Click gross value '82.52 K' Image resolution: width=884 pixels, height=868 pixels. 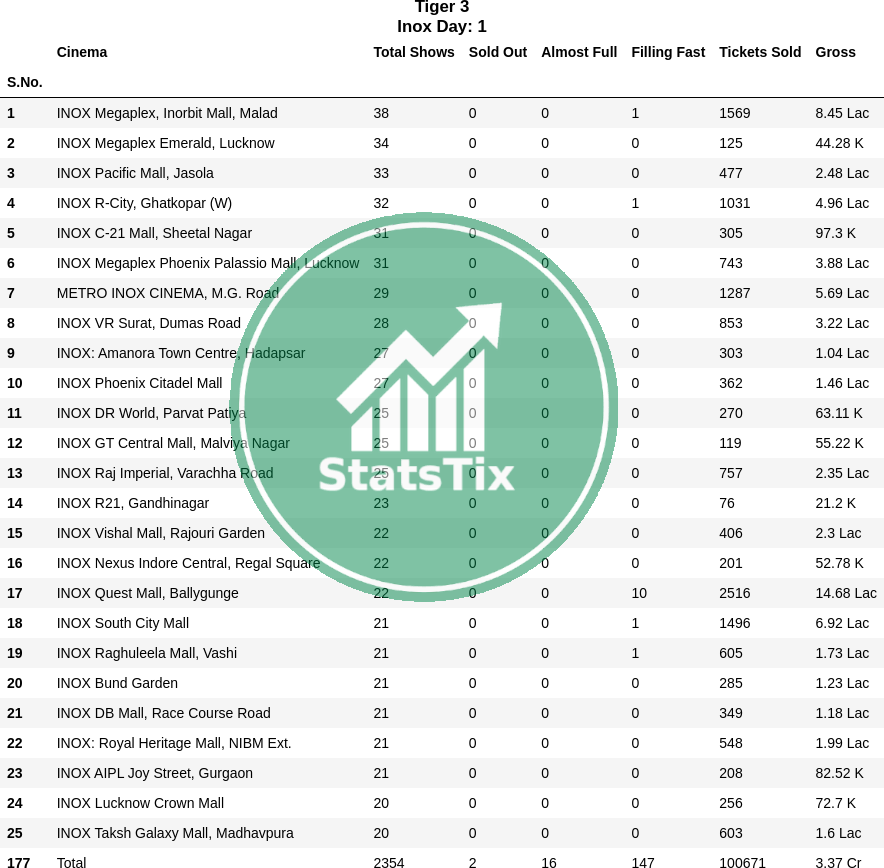[x=839, y=773]
